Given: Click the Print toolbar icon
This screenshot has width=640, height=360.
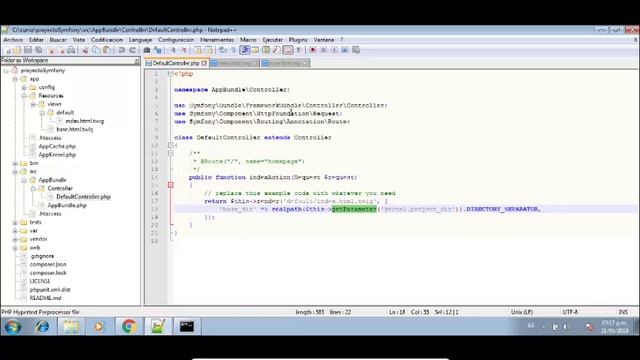Looking at the screenshot, I should point(71,50).
